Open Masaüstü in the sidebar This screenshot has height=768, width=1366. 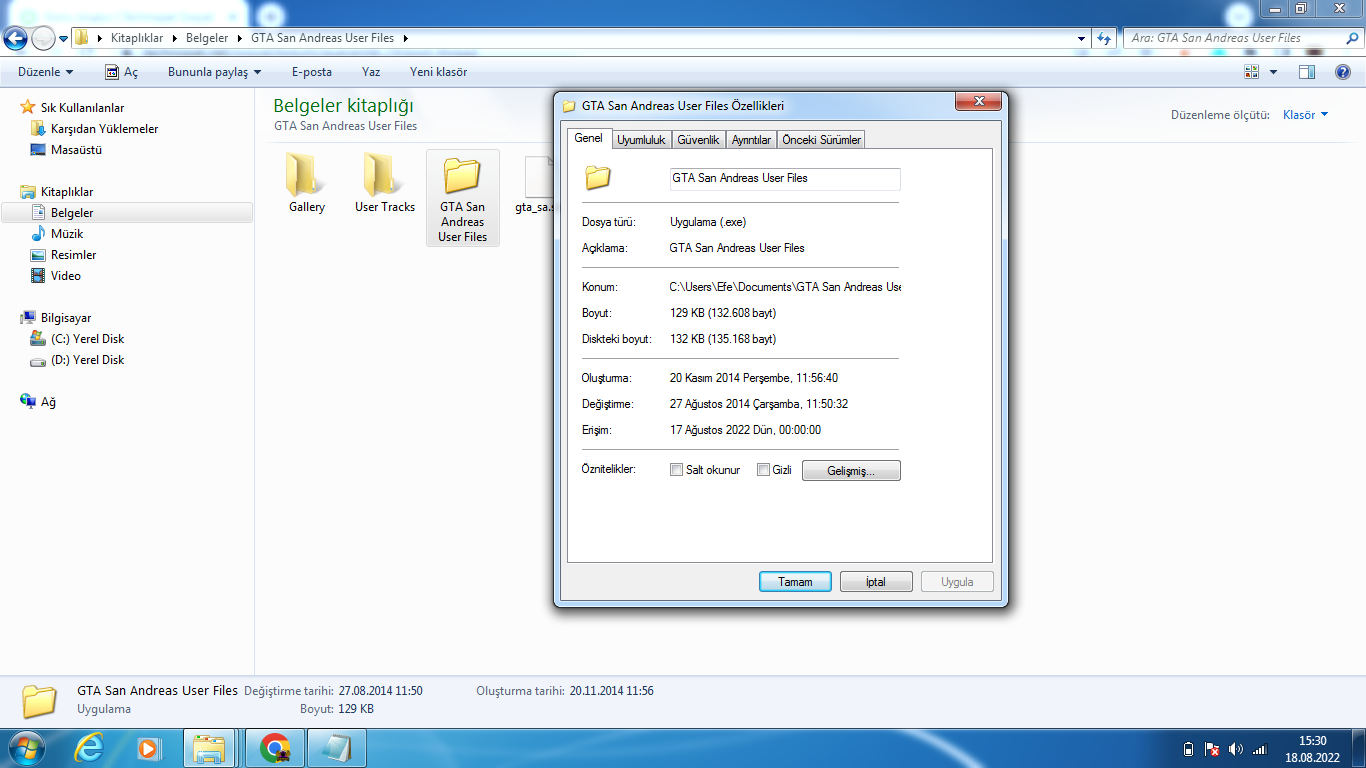pos(76,150)
